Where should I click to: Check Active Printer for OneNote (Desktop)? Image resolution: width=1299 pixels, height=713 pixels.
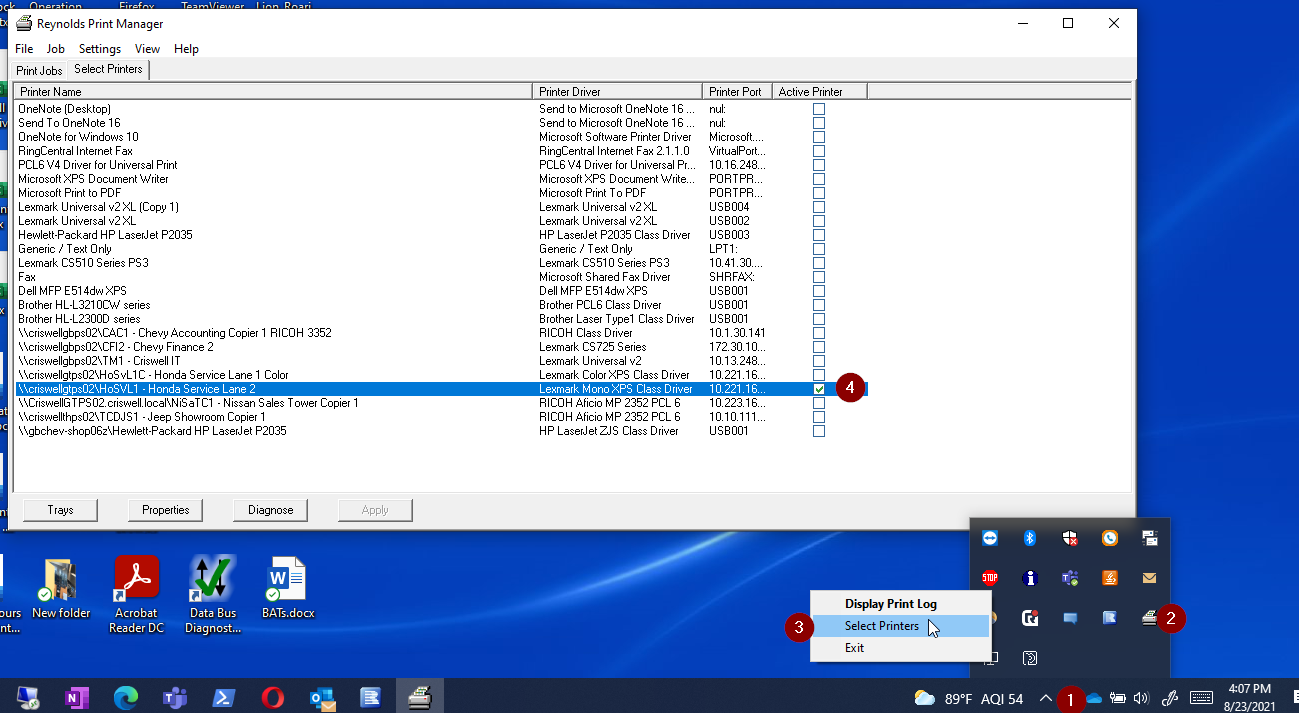pos(819,109)
